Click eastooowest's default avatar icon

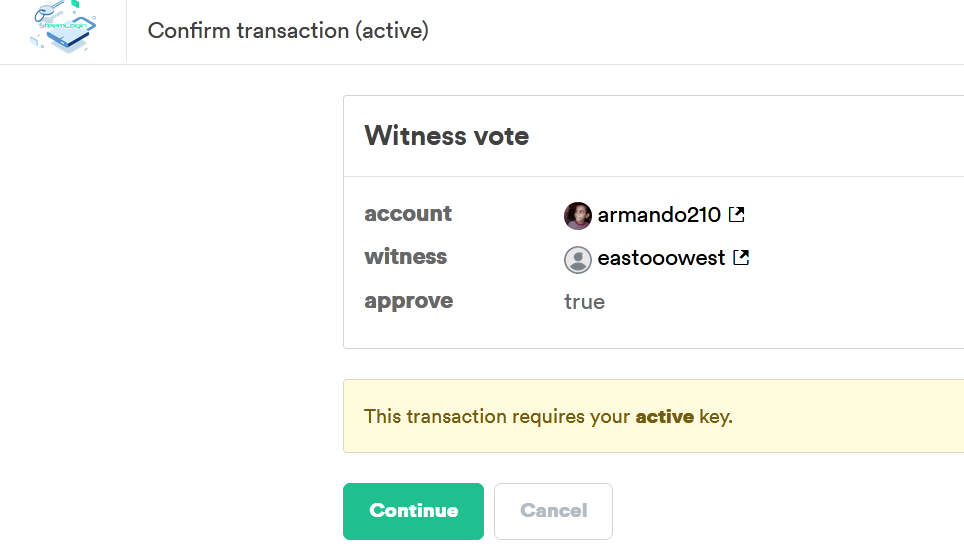click(x=577, y=259)
